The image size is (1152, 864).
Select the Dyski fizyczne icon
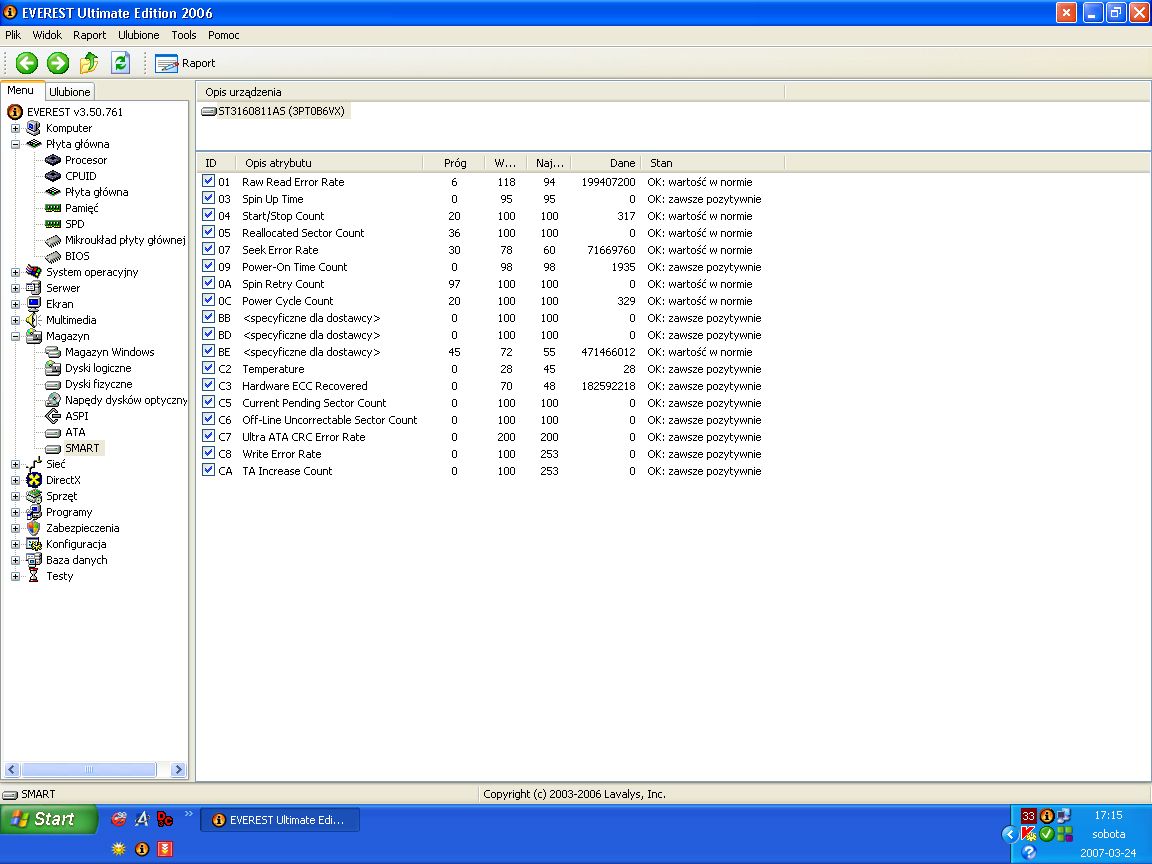pos(53,384)
